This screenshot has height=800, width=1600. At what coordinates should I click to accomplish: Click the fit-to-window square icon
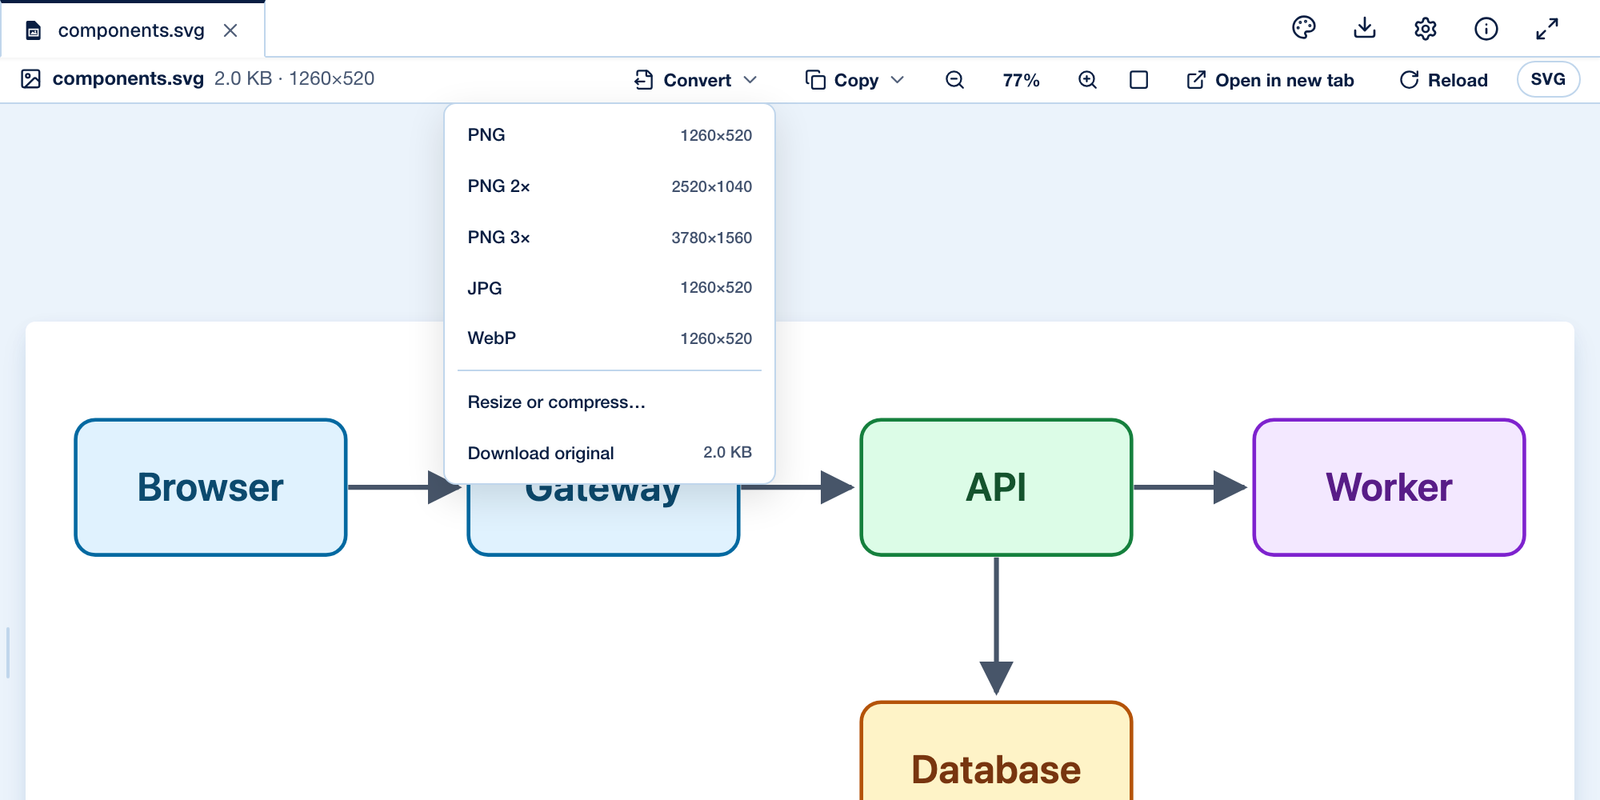coord(1139,80)
